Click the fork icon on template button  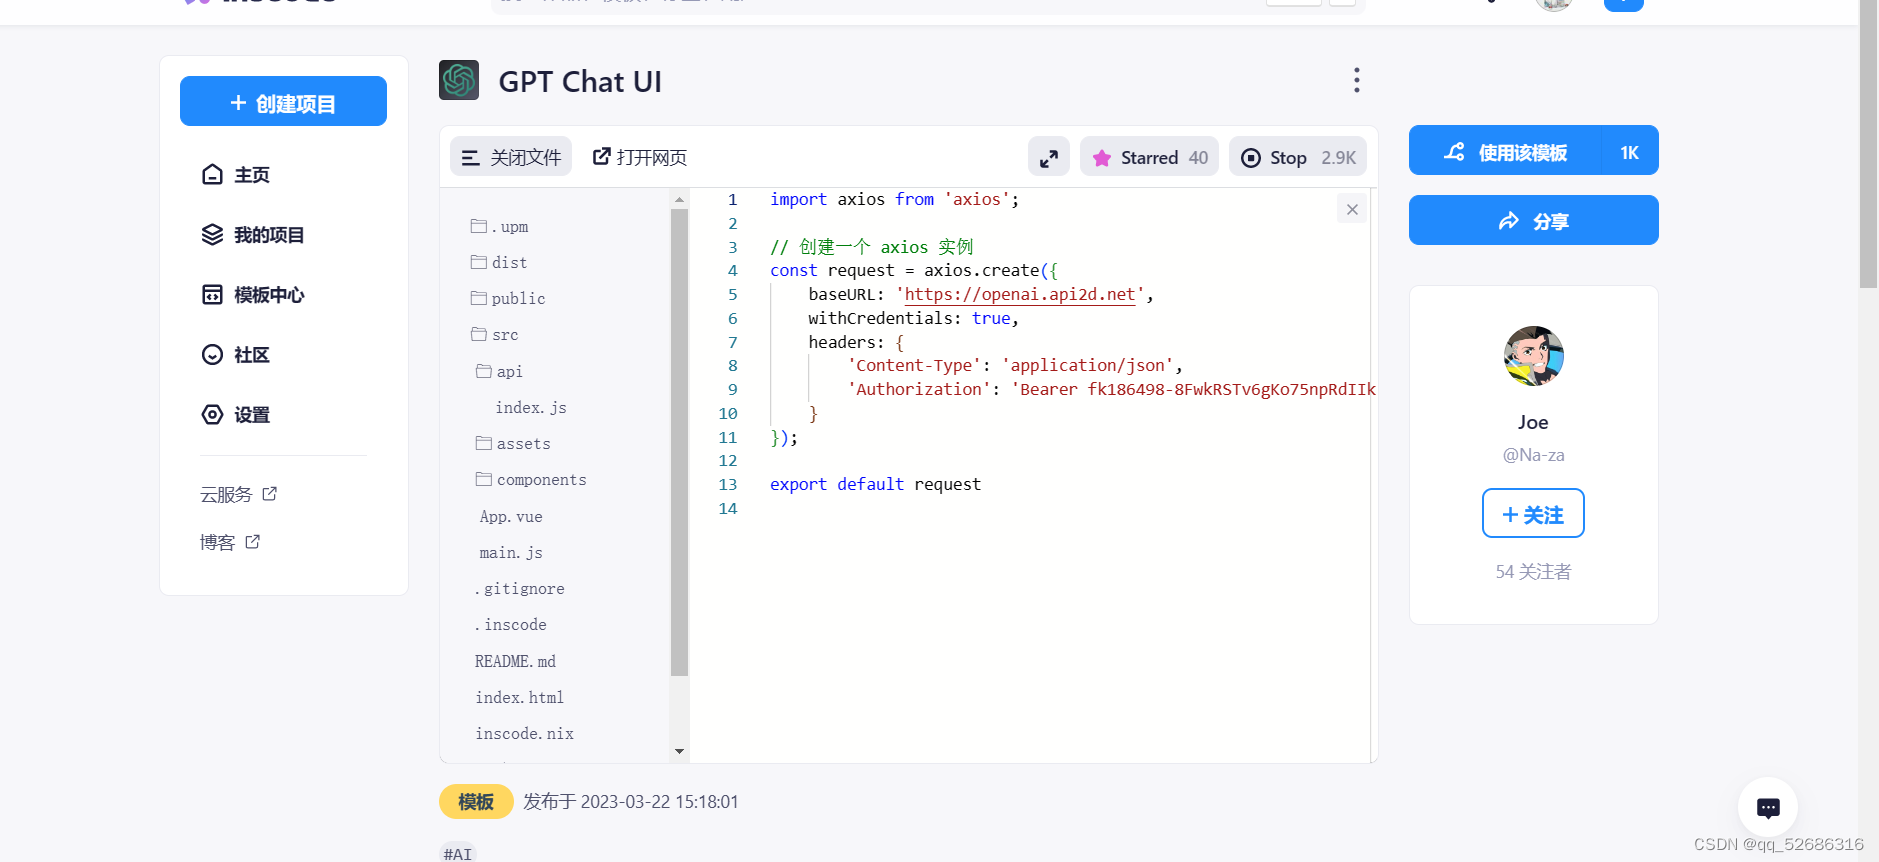click(1454, 152)
